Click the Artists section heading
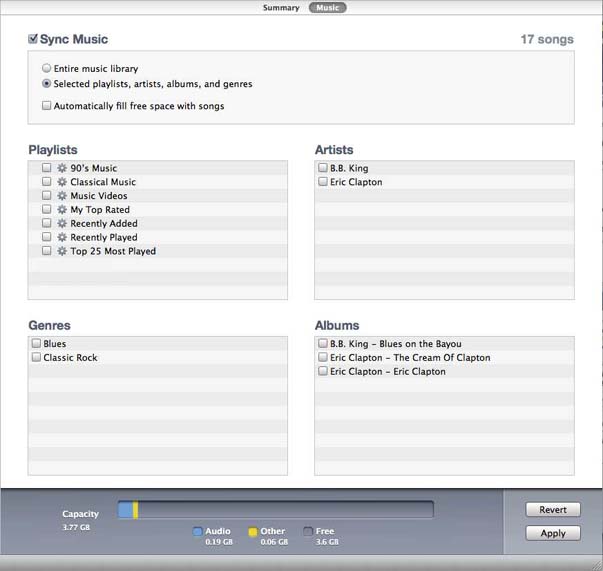603x571 pixels. click(x=334, y=150)
